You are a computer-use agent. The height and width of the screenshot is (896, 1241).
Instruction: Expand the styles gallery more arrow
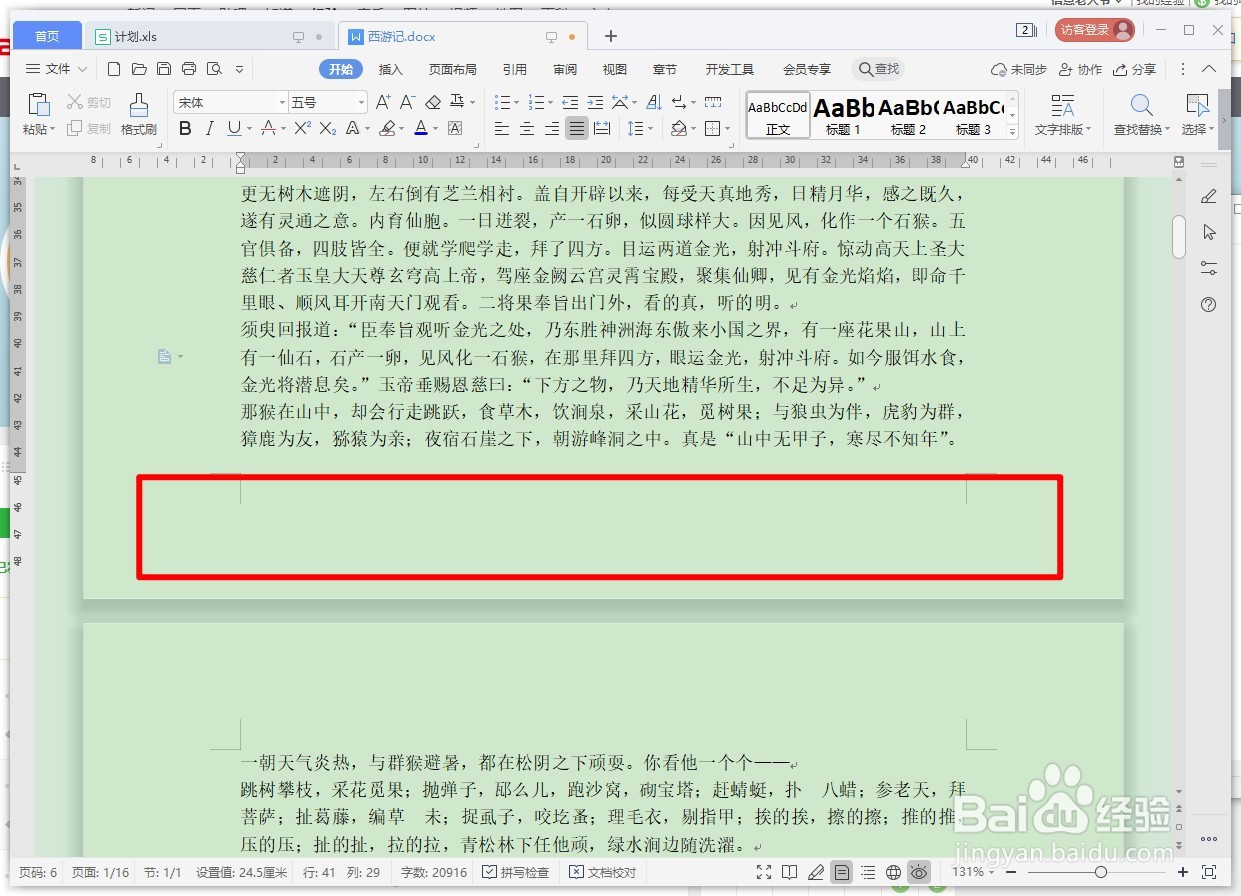pyautogui.click(x=1012, y=132)
